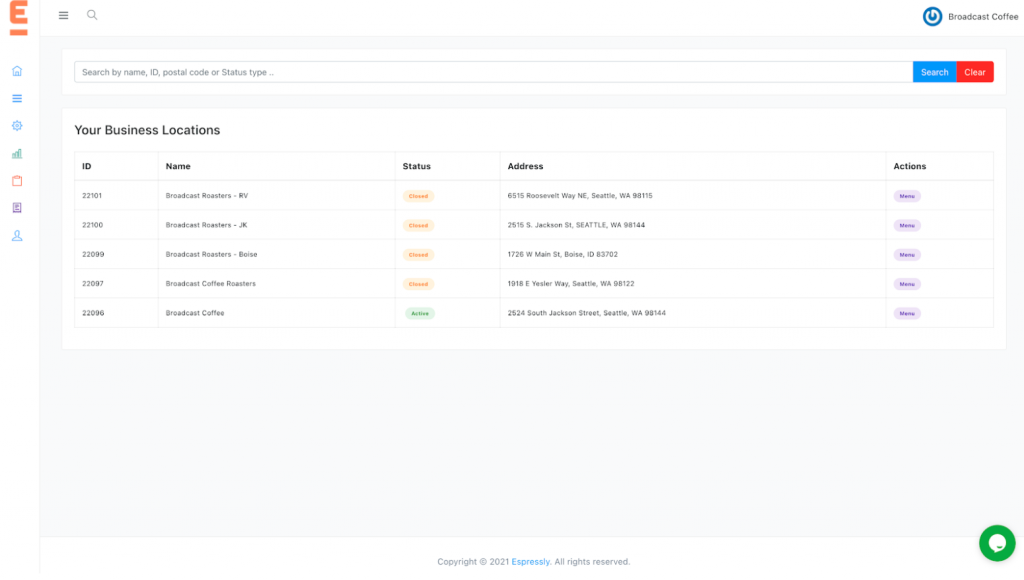Click Closed status badge for Broadcast Roasters - Boise
The height and width of the screenshot is (580, 1024).
pos(418,255)
